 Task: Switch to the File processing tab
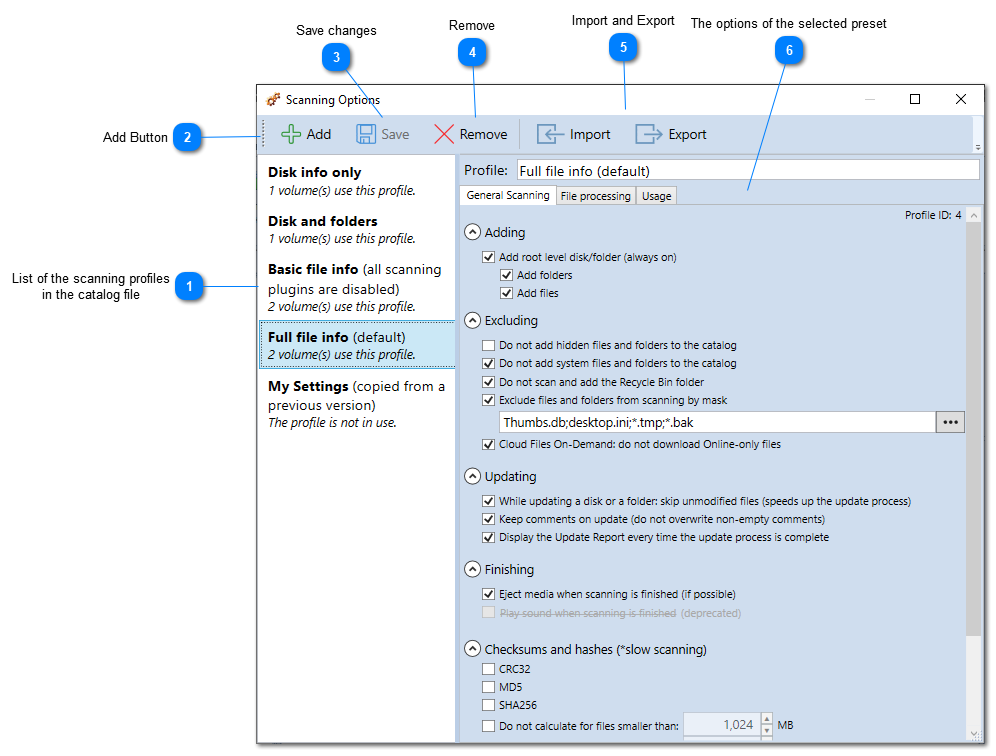595,195
